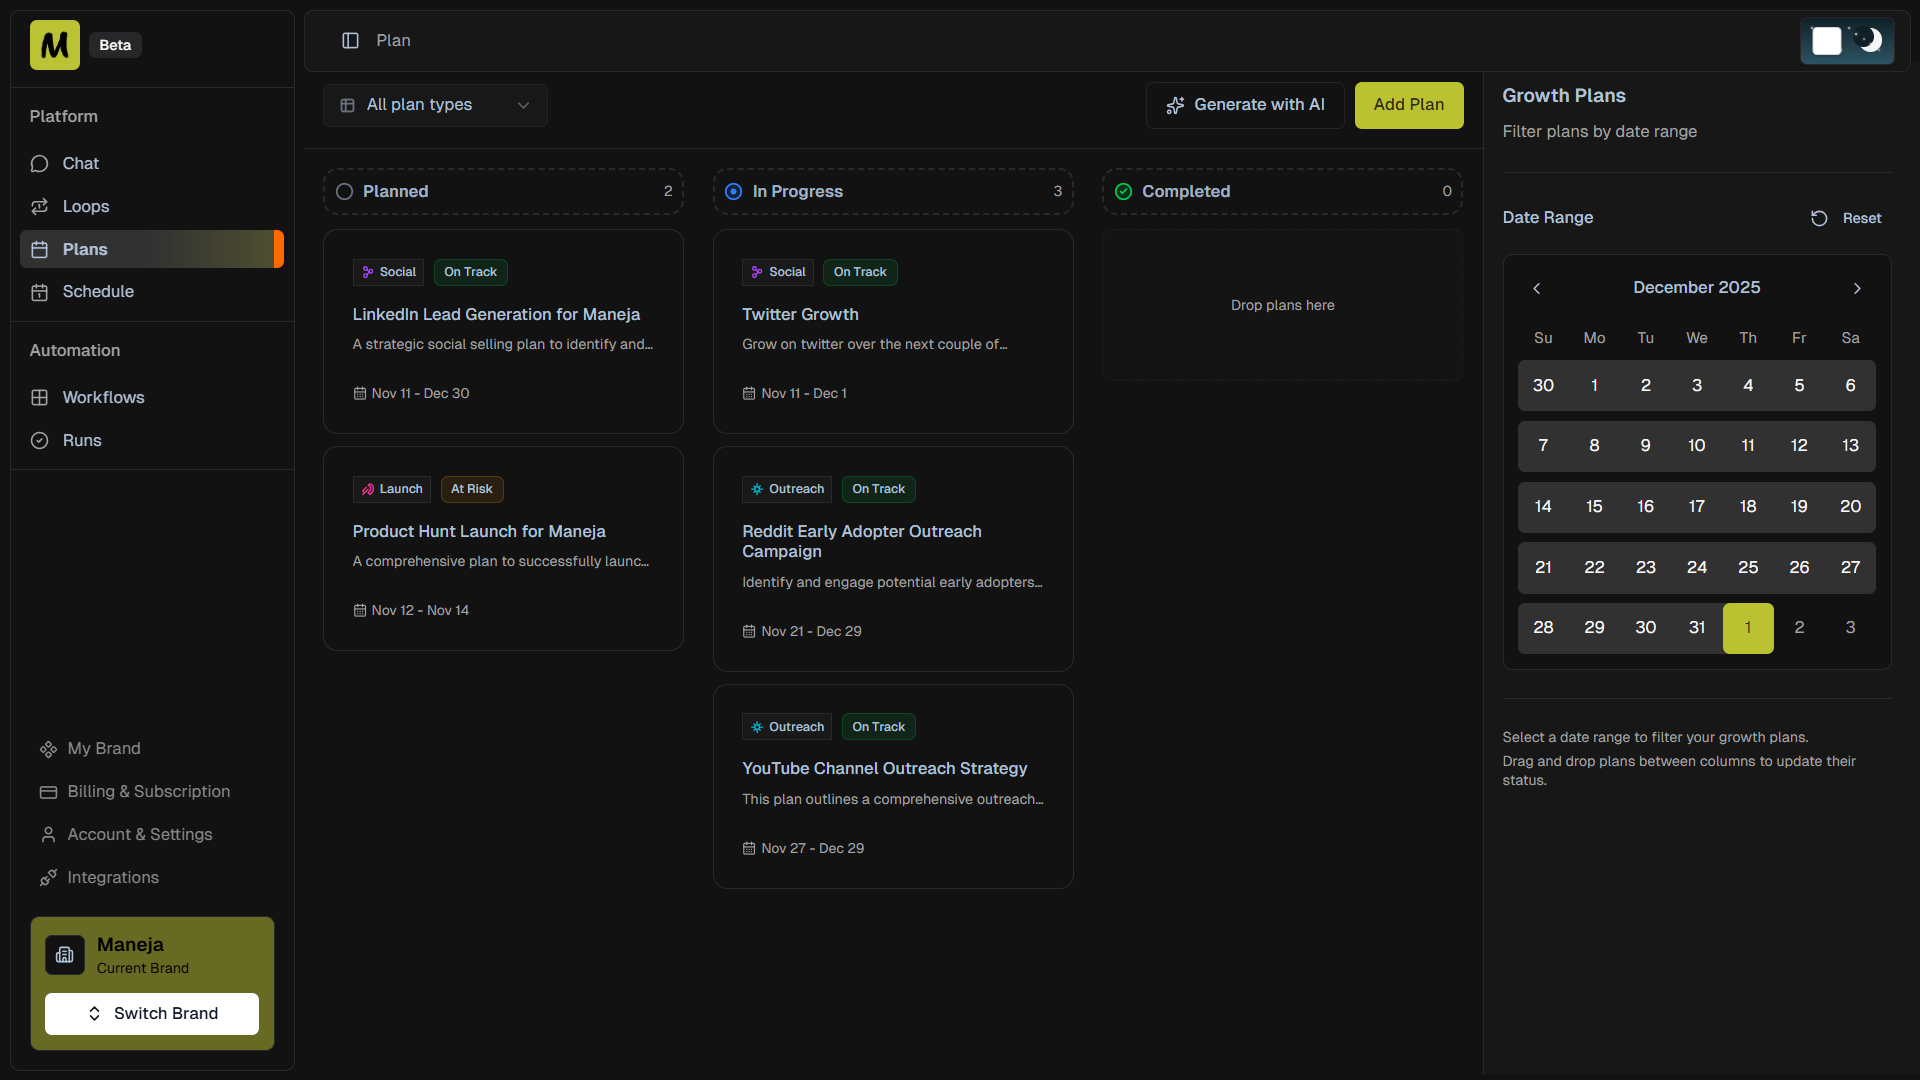Open Integrations settings
Screen dimensions: 1920x1080
112,877
